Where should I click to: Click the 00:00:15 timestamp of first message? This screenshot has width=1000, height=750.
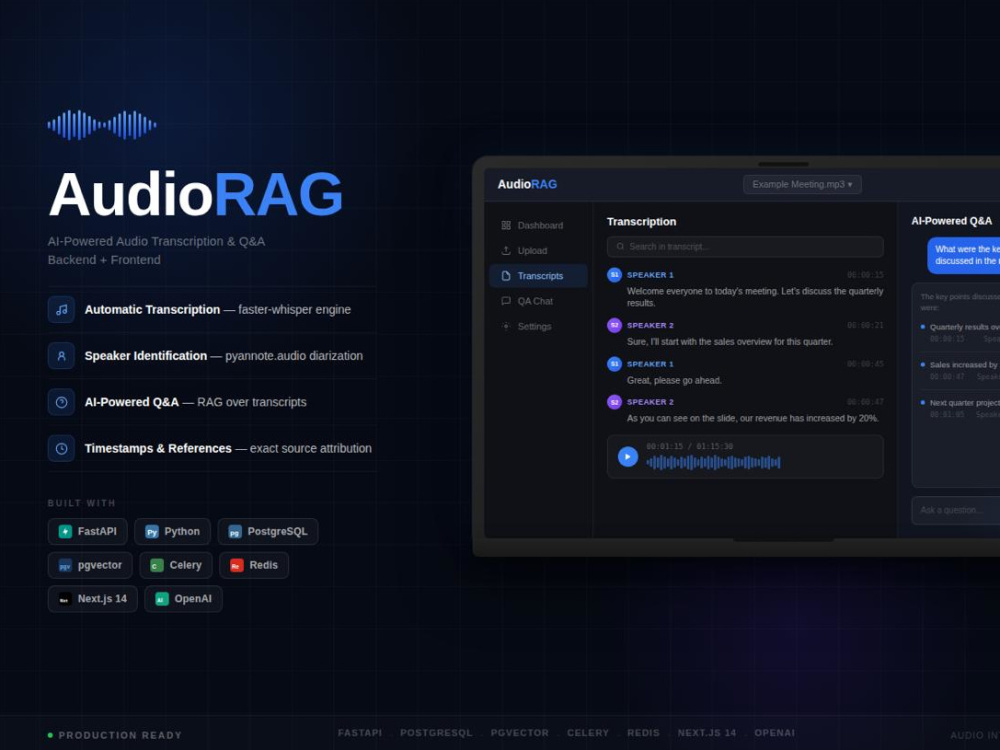865,275
